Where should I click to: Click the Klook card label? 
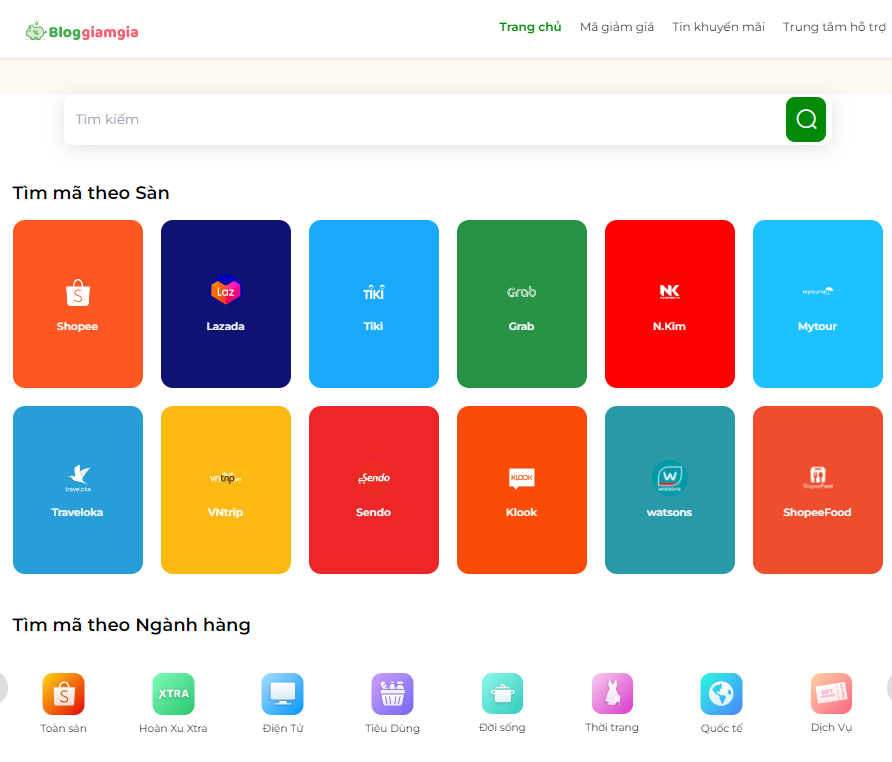(x=521, y=512)
